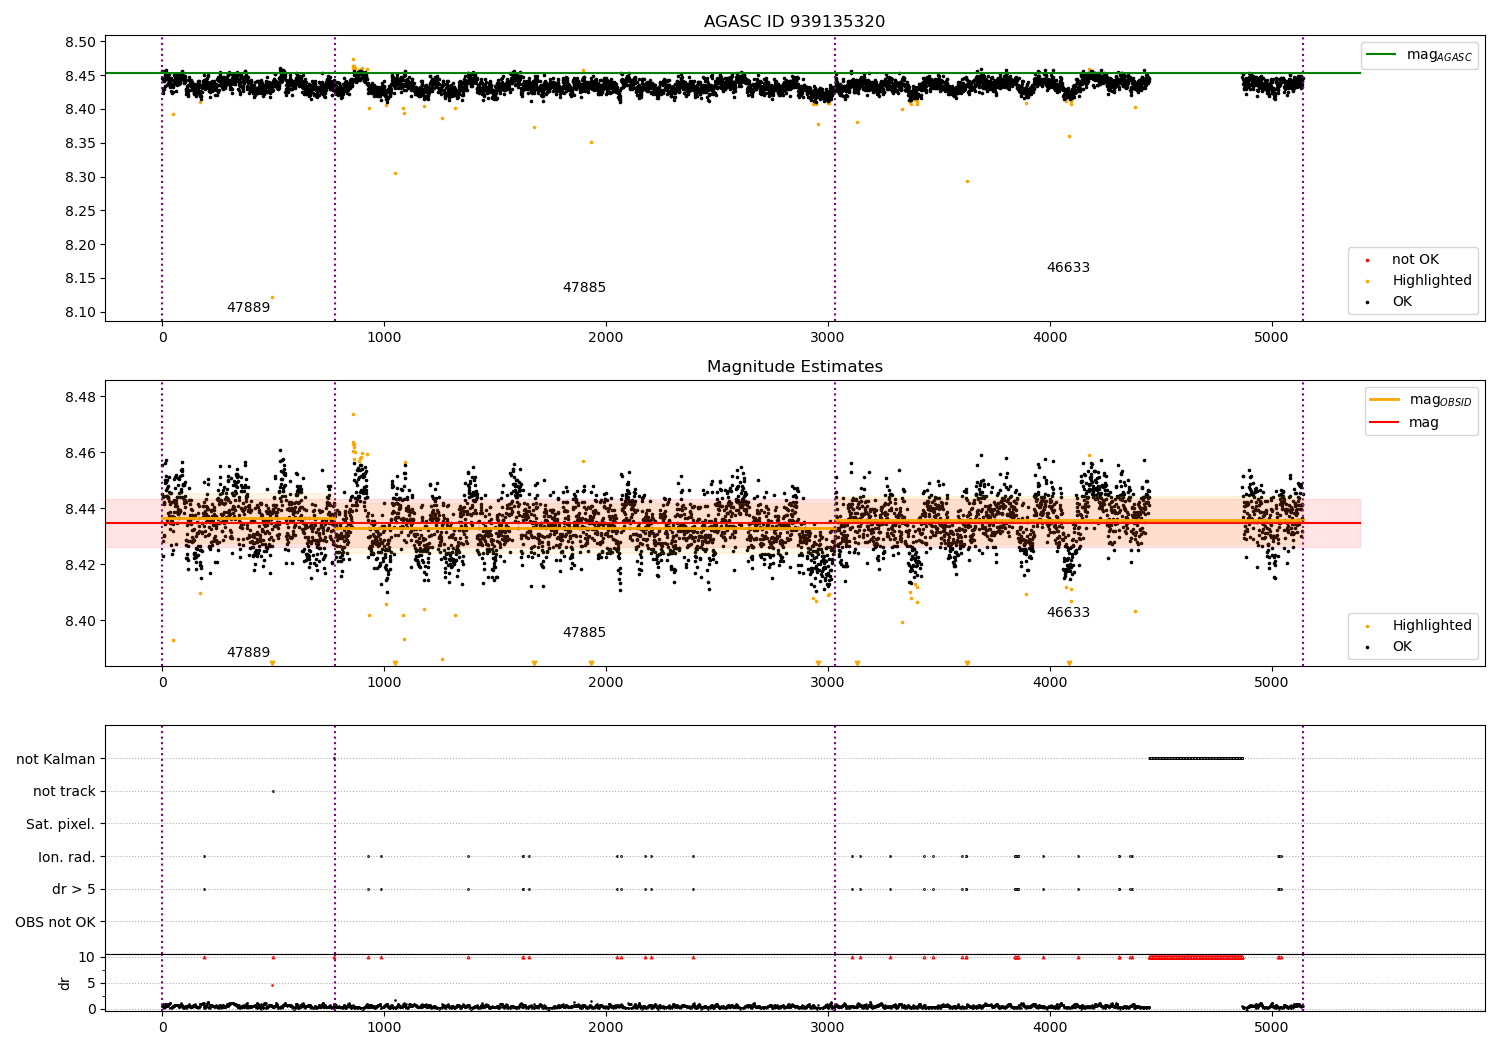The width and height of the screenshot is (1500, 1050).
Task: Click OBSID label 47885 in the middle plot
Action: [x=584, y=633]
